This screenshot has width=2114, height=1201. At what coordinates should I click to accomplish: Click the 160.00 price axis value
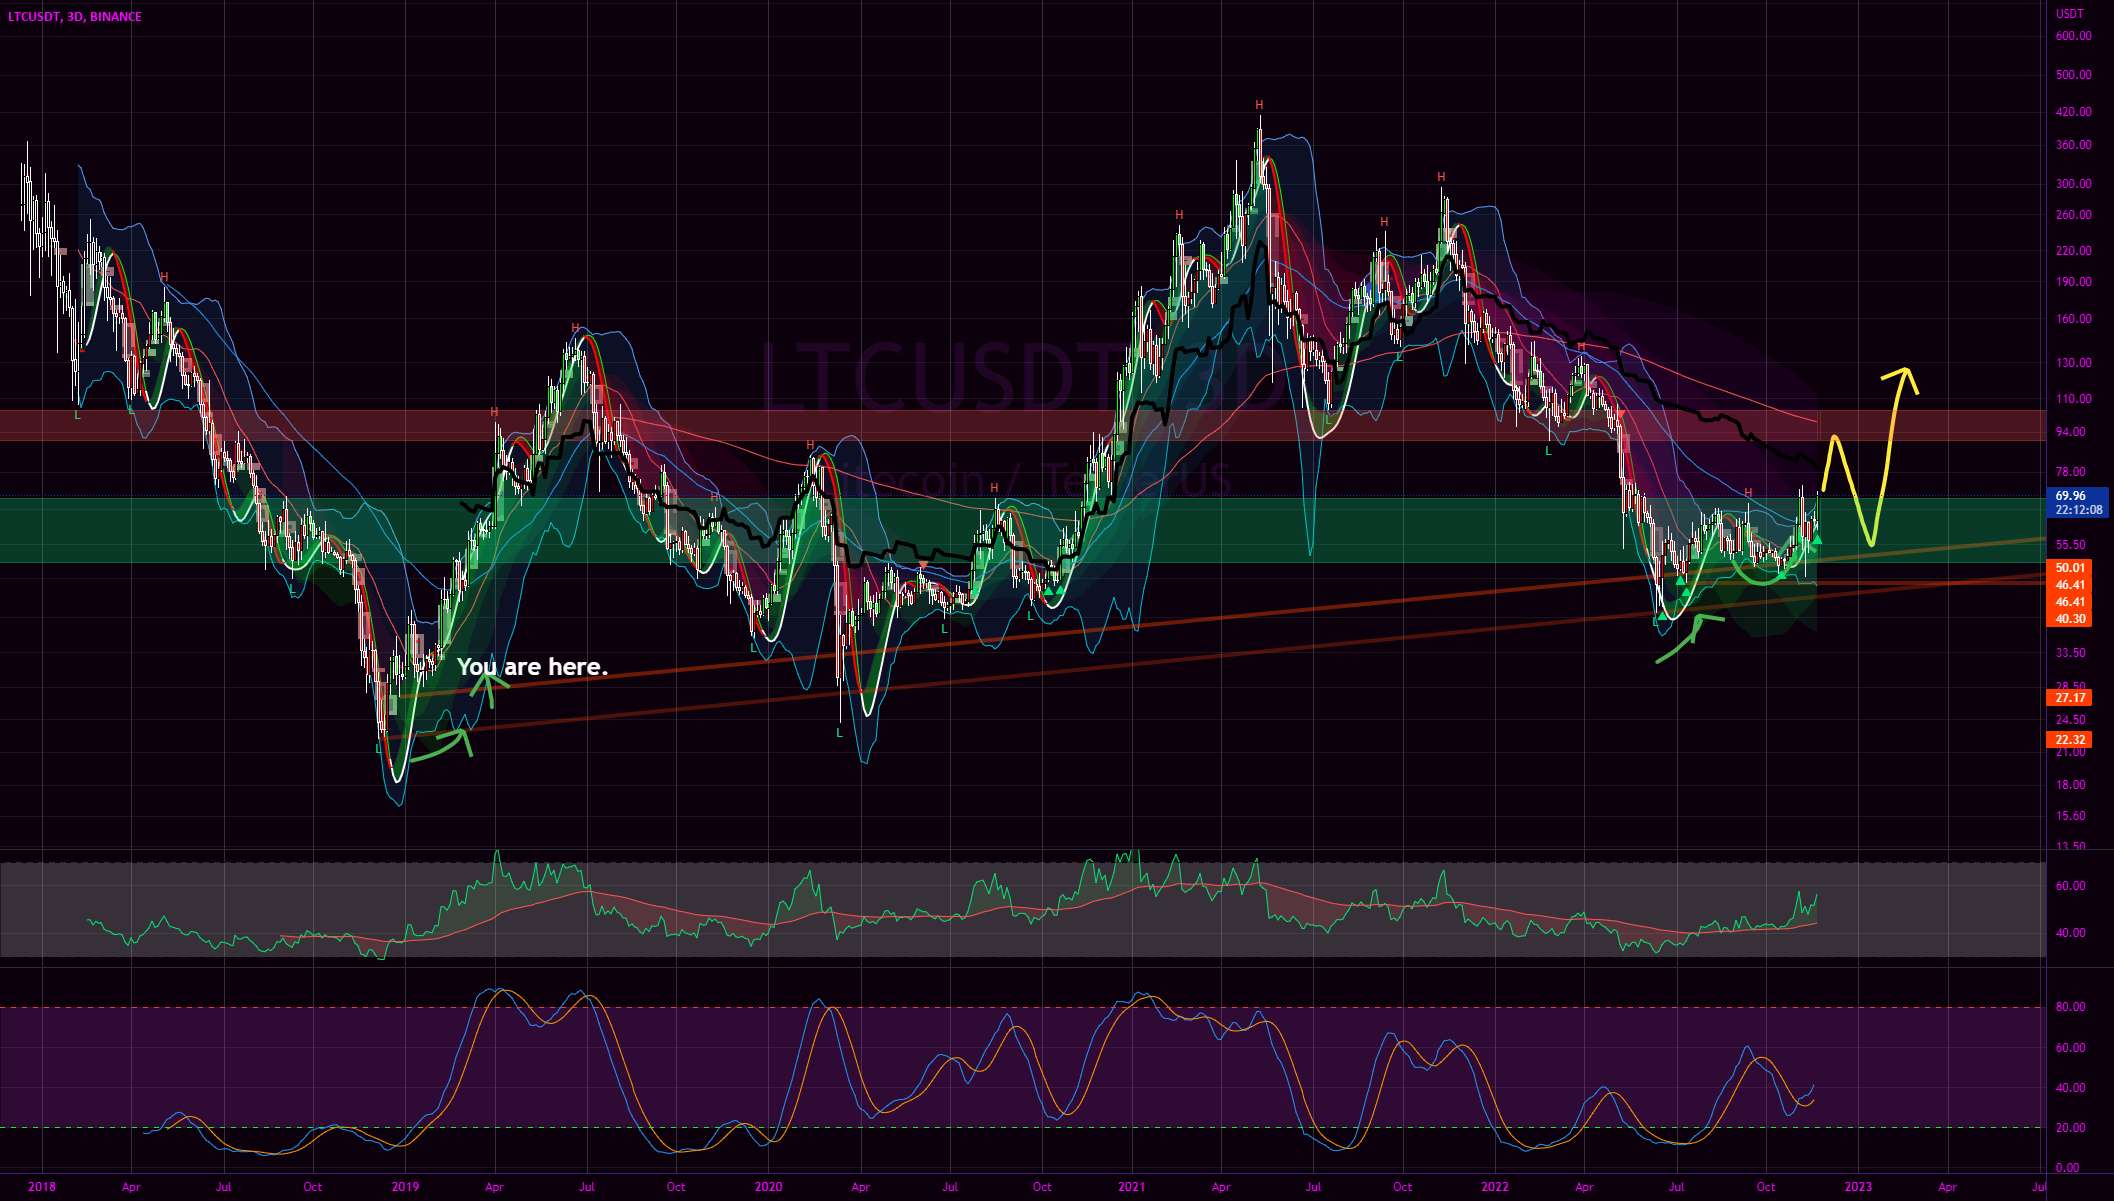click(2073, 319)
